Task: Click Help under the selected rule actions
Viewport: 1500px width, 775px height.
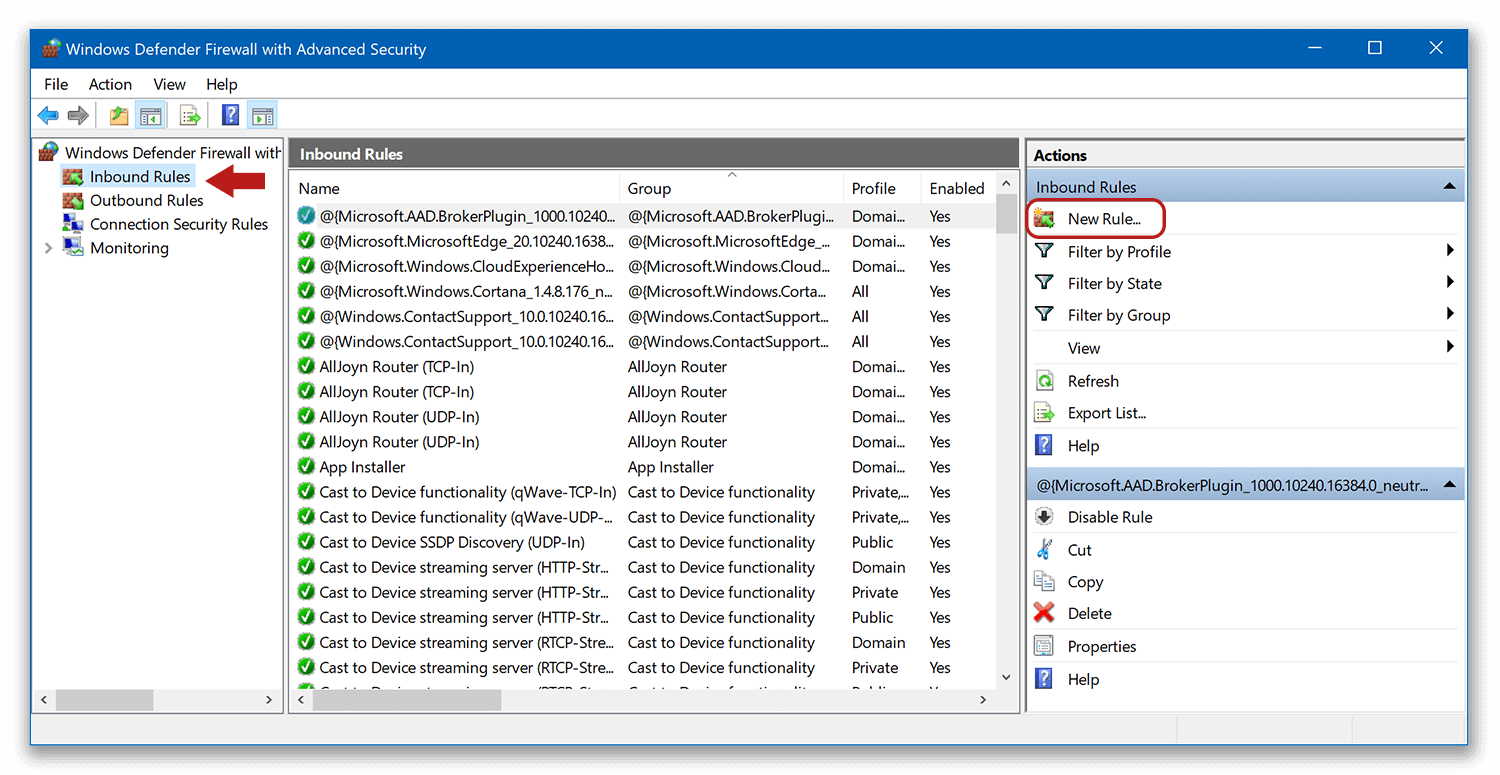Action: tap(1083, 679)
